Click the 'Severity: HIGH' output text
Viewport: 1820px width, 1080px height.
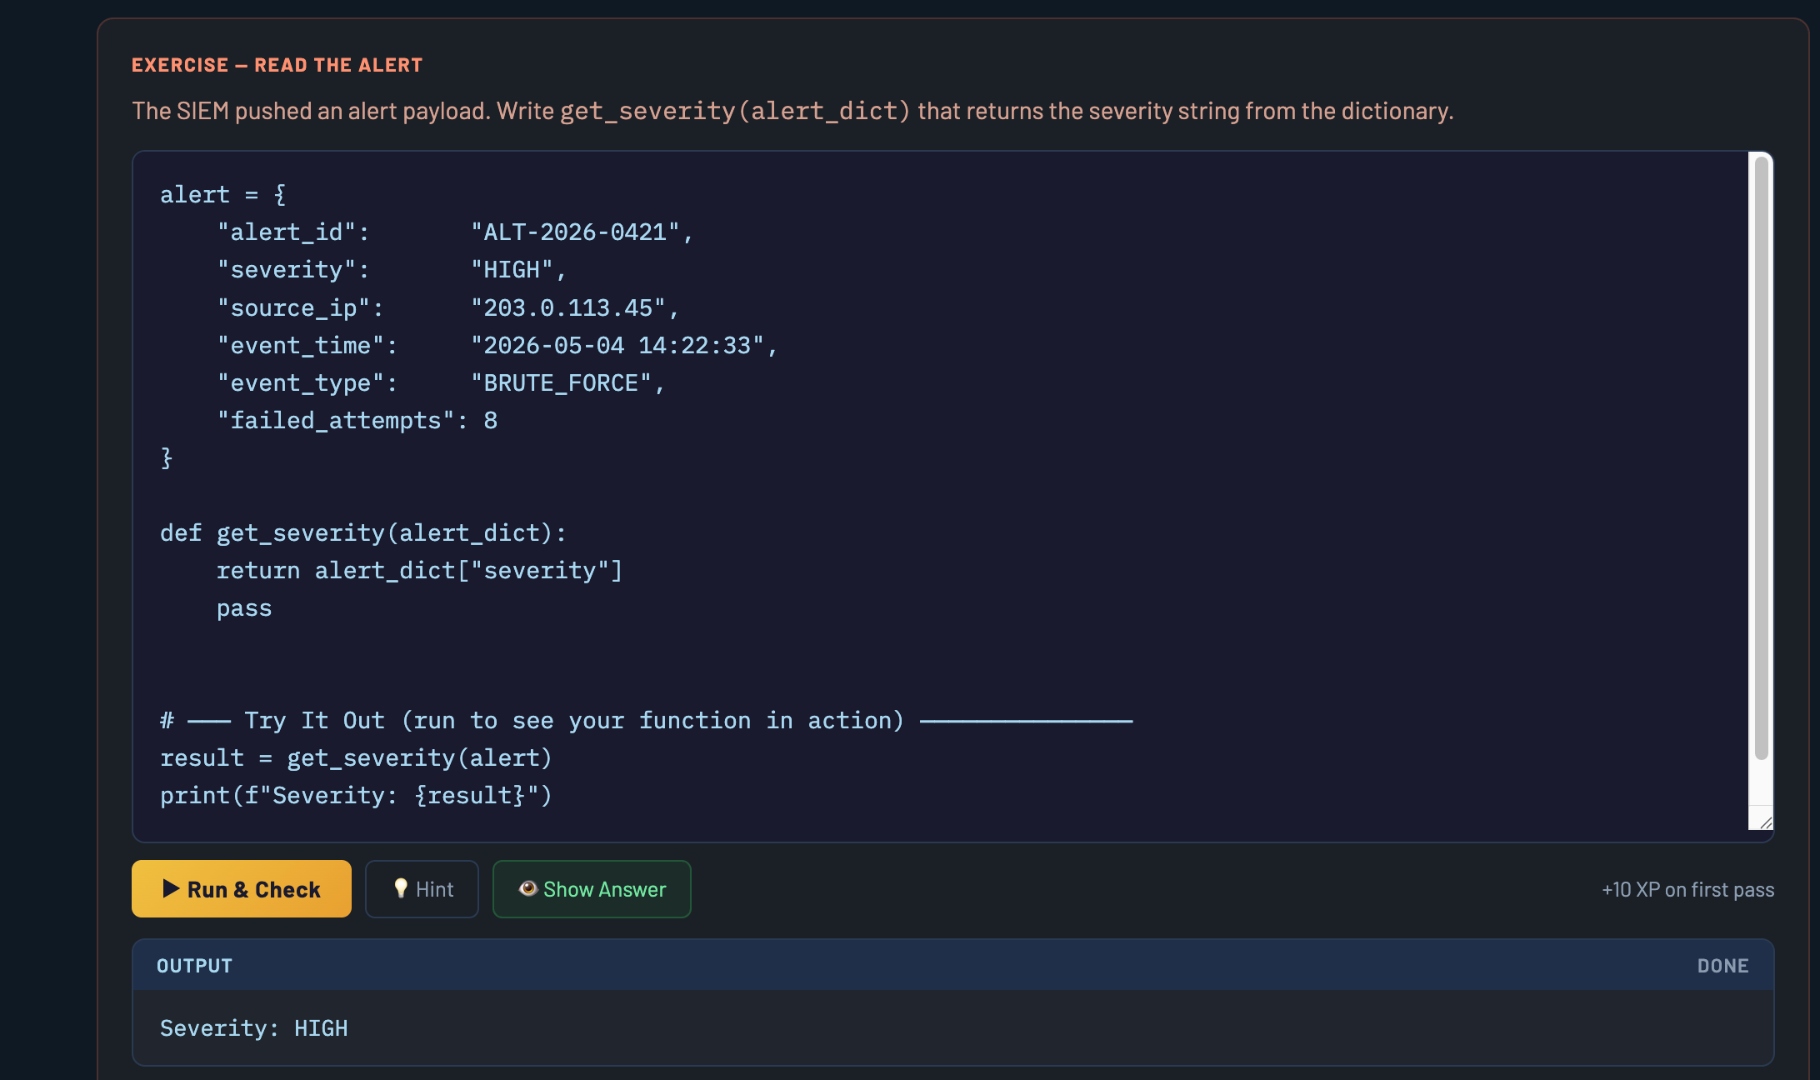(254, 1028)
